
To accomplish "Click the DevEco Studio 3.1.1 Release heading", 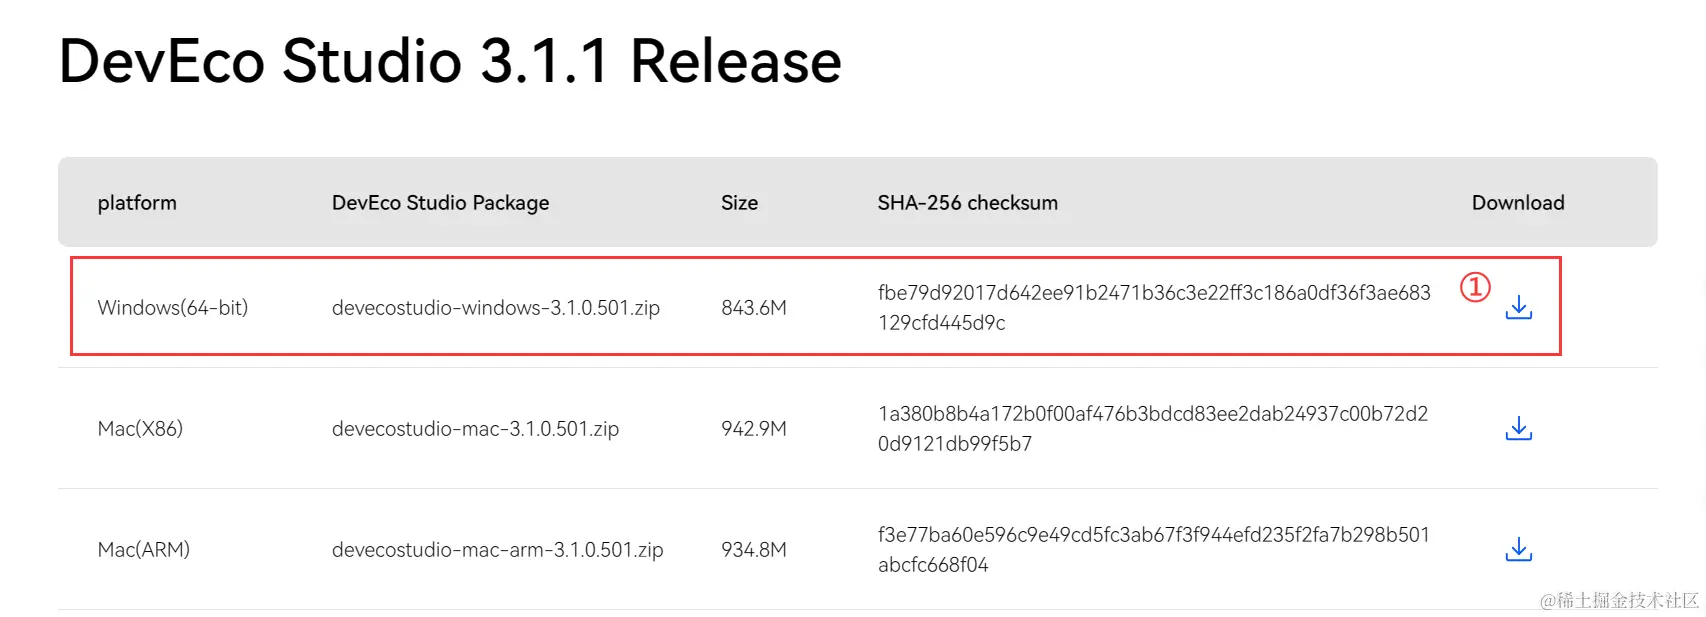I will (450, 61).
